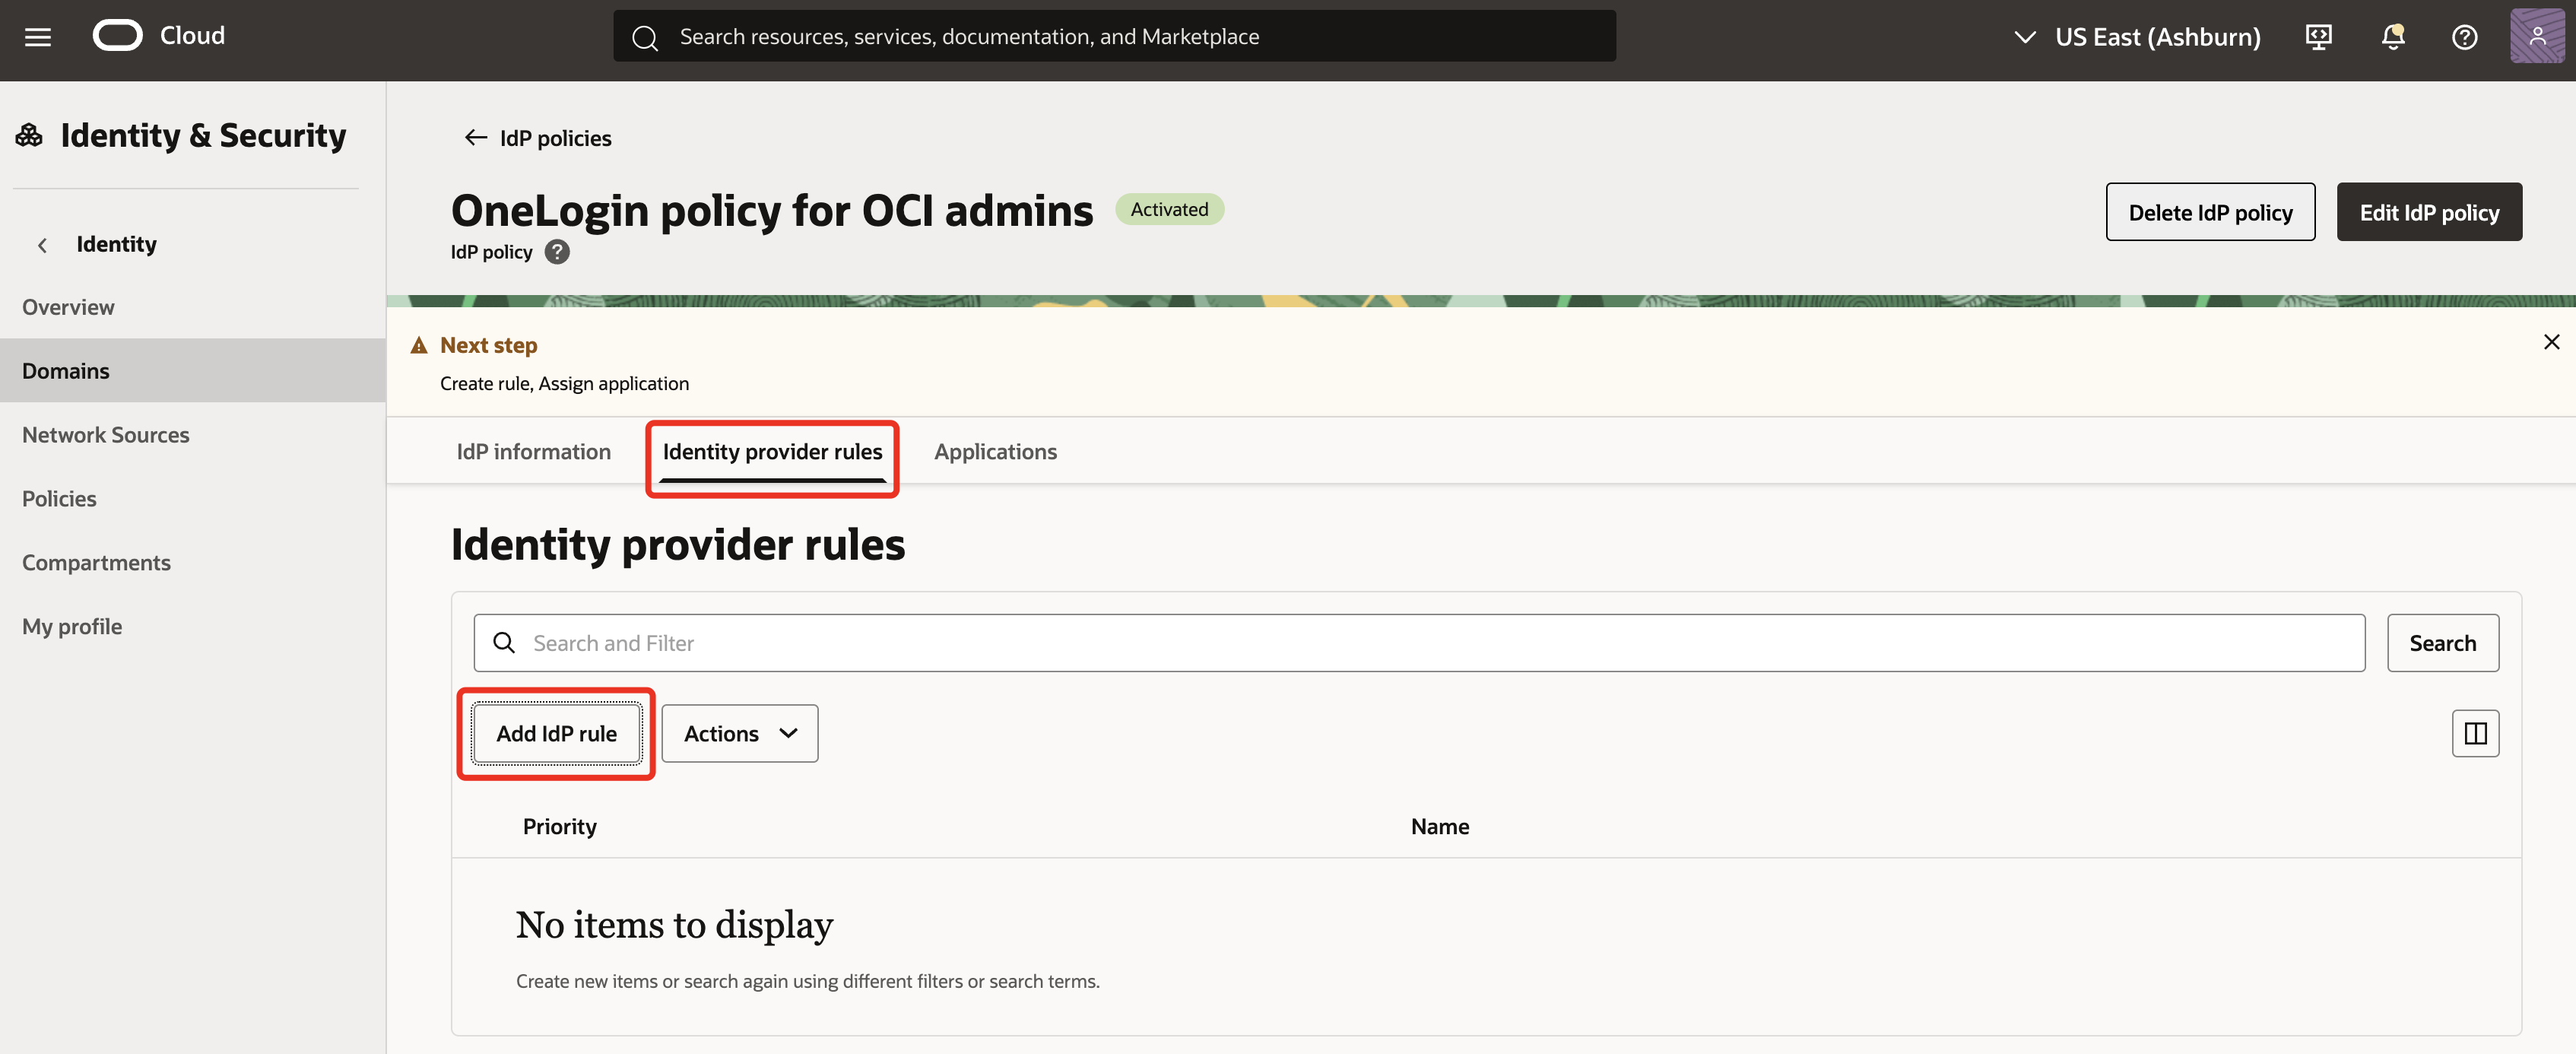The width and height of the screenshot is (2576, 1054).
Task: Collapse the Identity sidebar section
Action: [x=42, y=244]
